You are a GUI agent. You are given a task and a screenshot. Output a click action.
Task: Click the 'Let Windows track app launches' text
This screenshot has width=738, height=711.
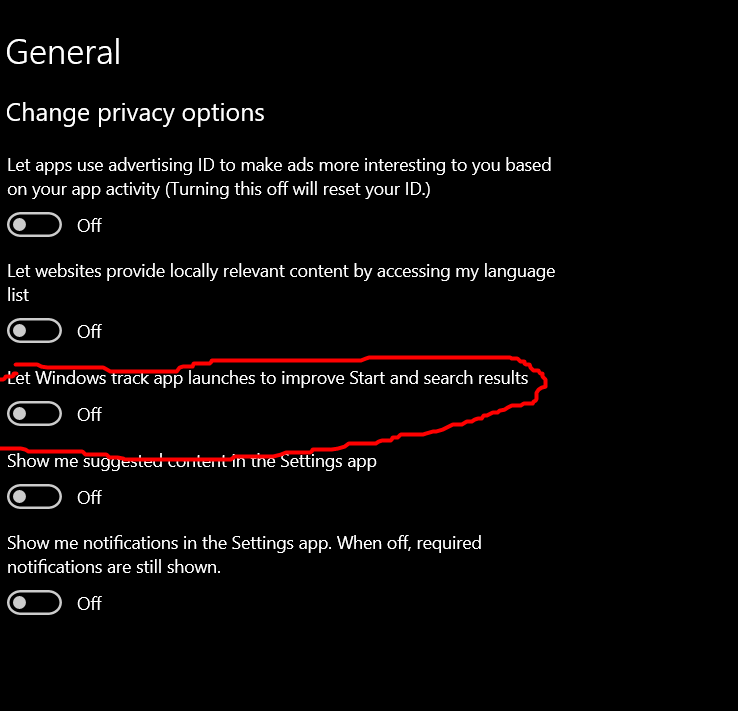(x=268, y=378)
